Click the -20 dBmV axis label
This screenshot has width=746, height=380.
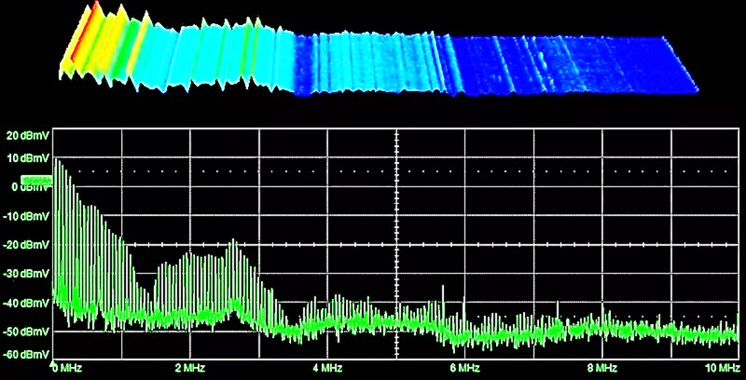pos(27,244)
